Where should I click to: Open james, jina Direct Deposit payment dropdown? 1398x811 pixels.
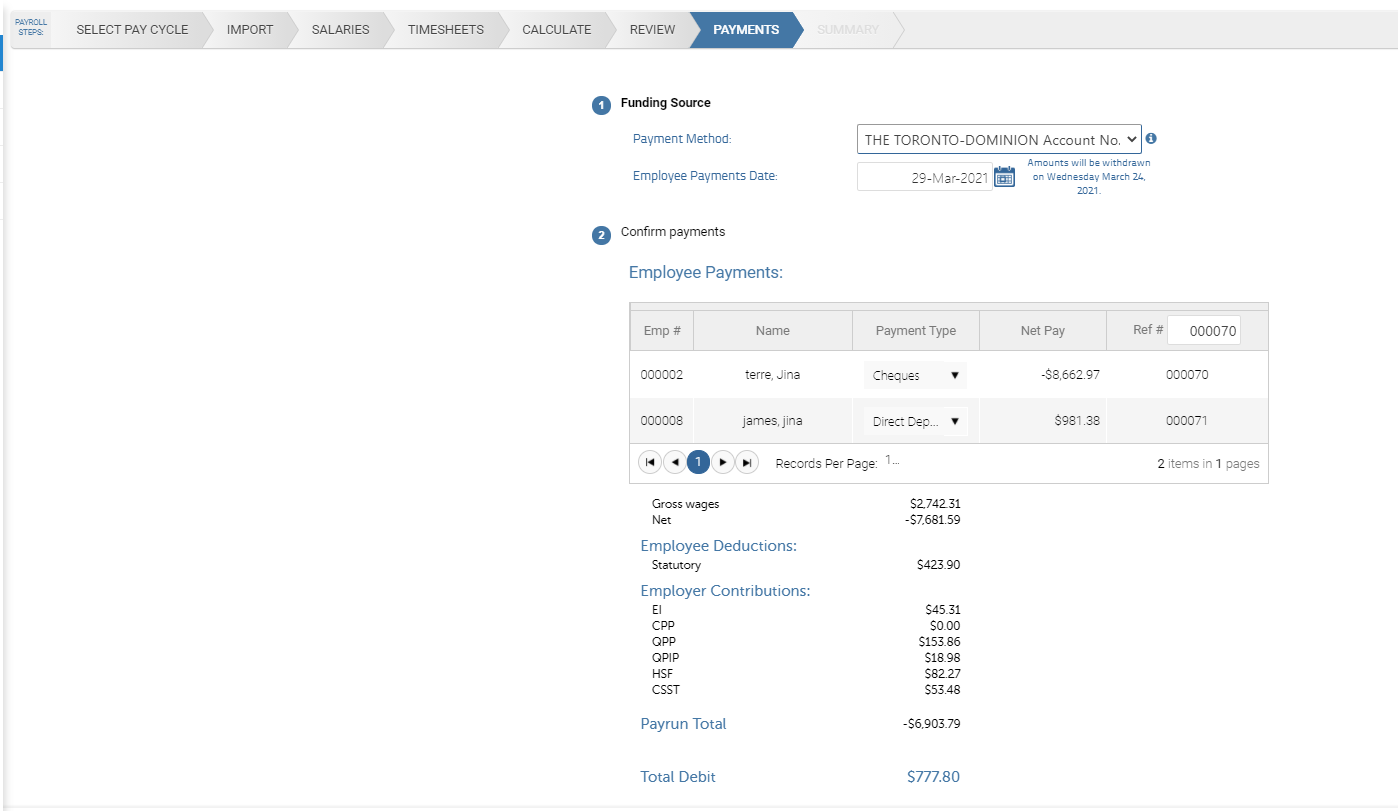click(914, 420)
